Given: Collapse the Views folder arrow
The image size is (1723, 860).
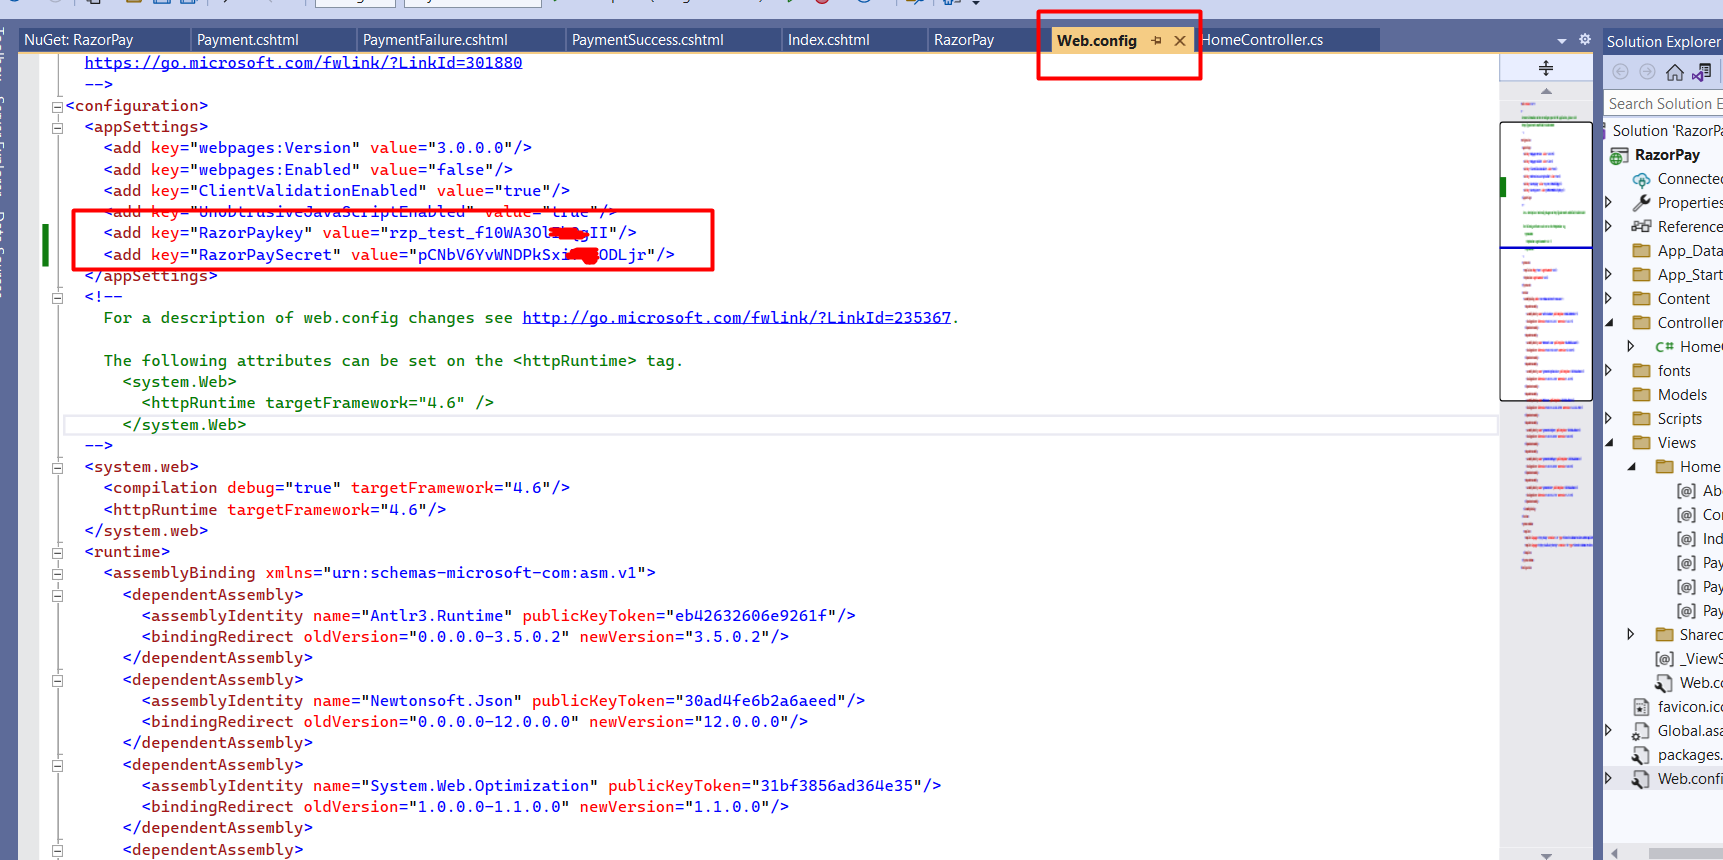Looking at the screenshot, I should click(1609, 442).
